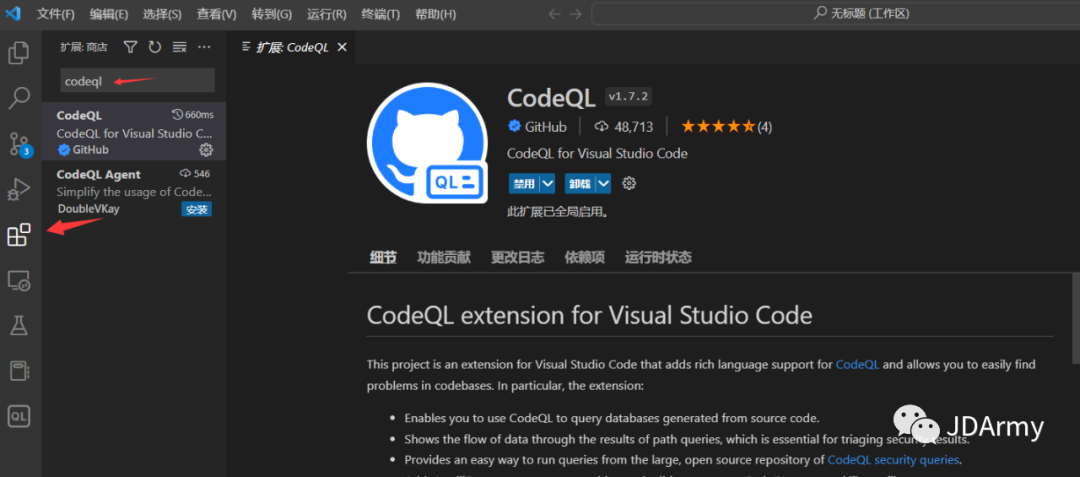The width and height of the screenshot is (1080, 477).
Task: Open the 运行(R) menu
Action: click(x=326, y=14)
